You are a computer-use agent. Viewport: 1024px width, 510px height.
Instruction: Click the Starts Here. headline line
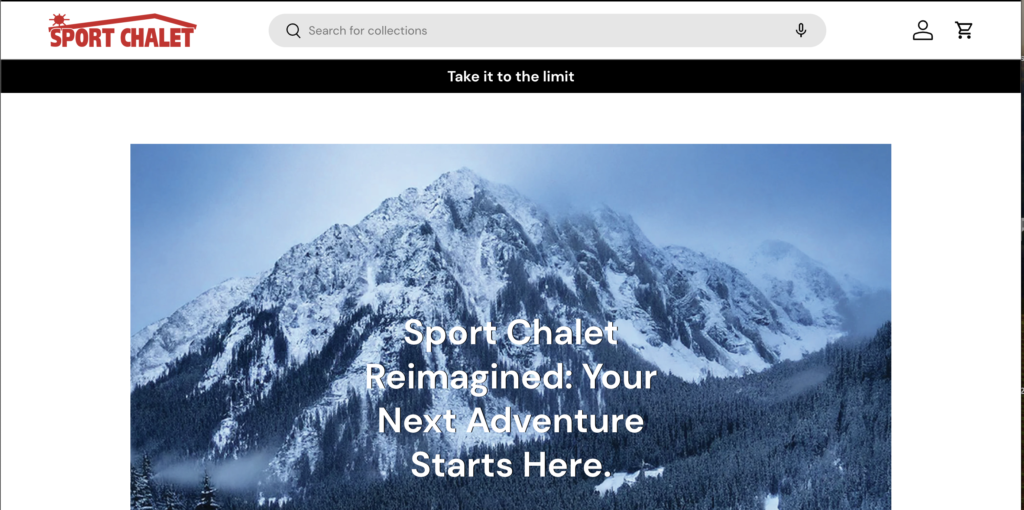coord(511,464)
